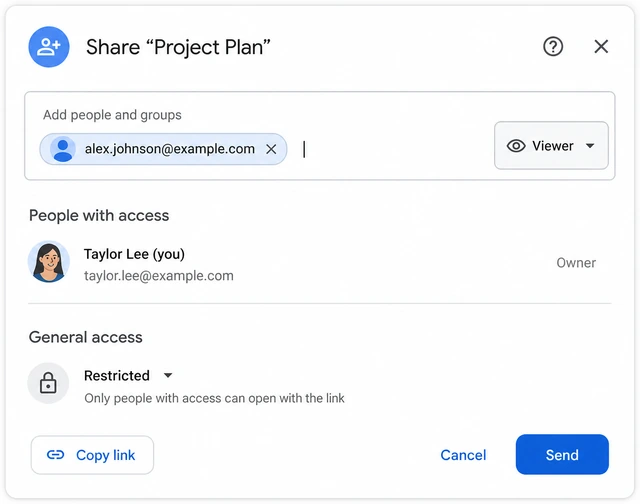Click the General access heading
This screenshot has width=640, height=504.
tap(85, 337)
